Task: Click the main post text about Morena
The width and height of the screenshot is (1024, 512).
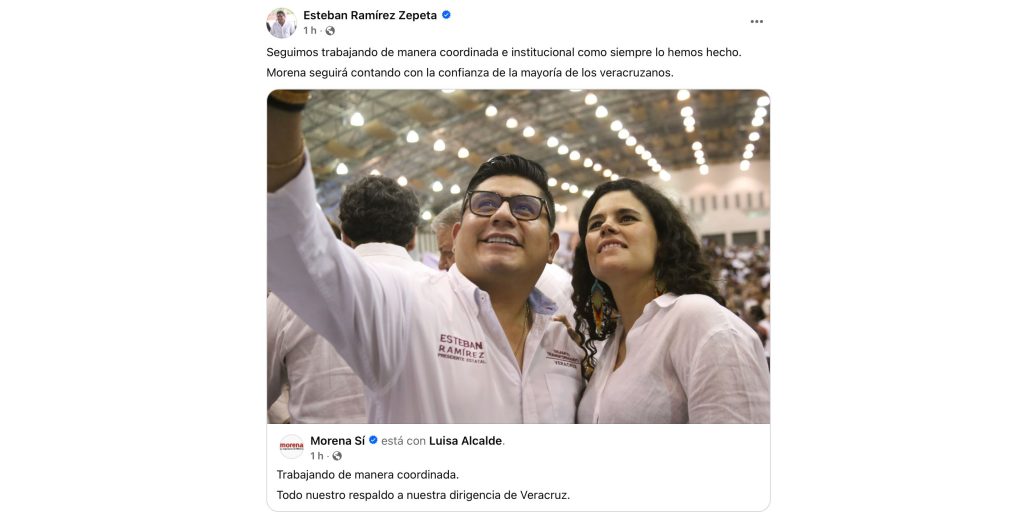Action: [470, 73]
